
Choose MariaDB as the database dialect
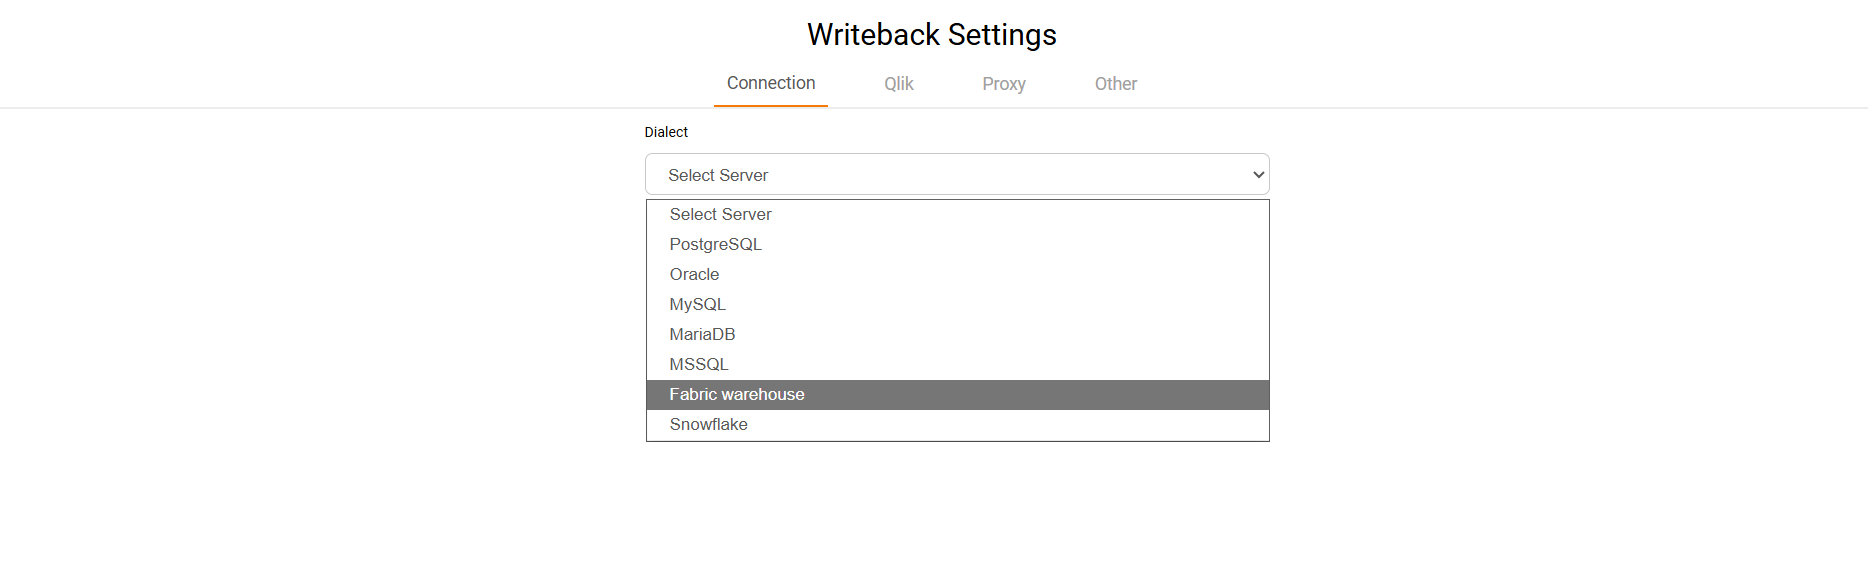pos(702,334)
